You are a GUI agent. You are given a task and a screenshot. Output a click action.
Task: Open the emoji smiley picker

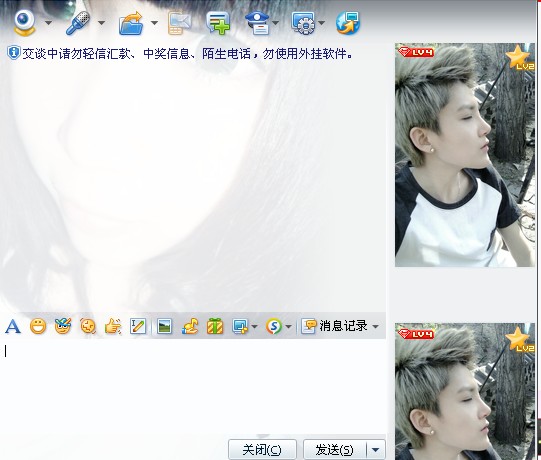[x=38, y=326]
